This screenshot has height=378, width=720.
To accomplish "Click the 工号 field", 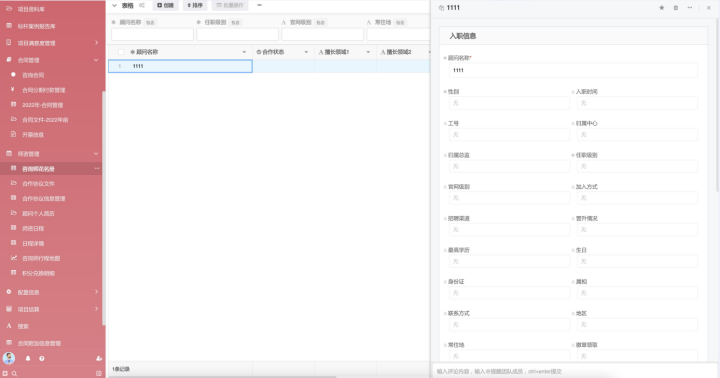I will tap(509, 135).
